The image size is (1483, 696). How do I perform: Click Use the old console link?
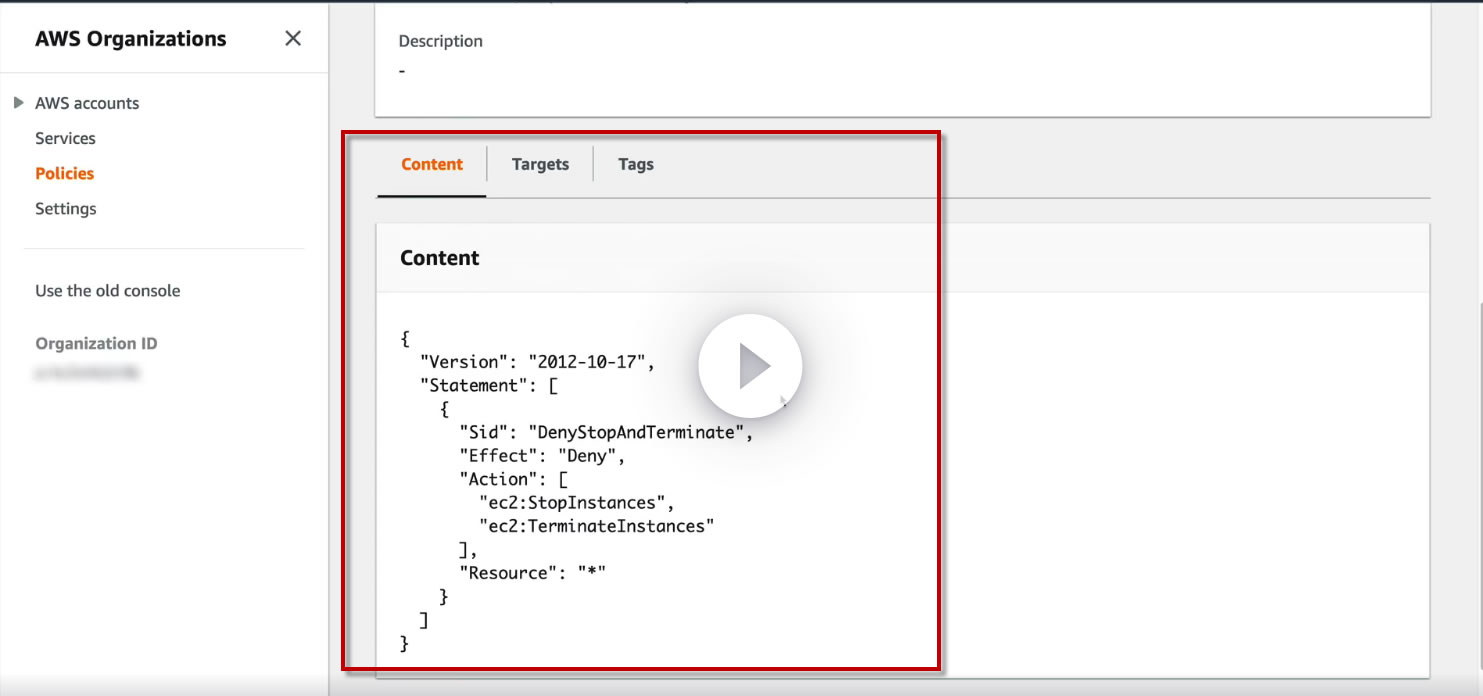click(108, 291)
